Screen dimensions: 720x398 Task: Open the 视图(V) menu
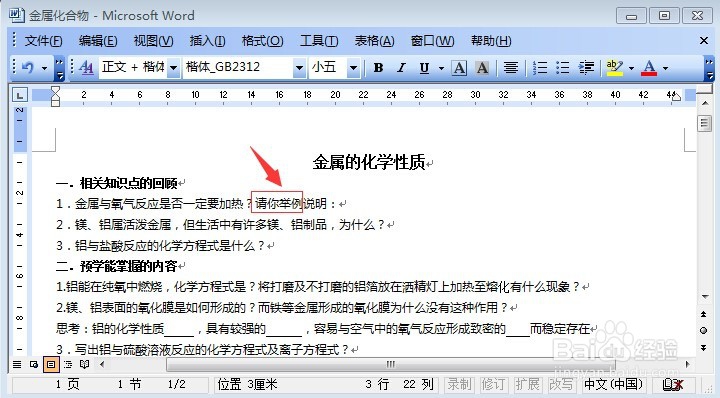point(153,41)
